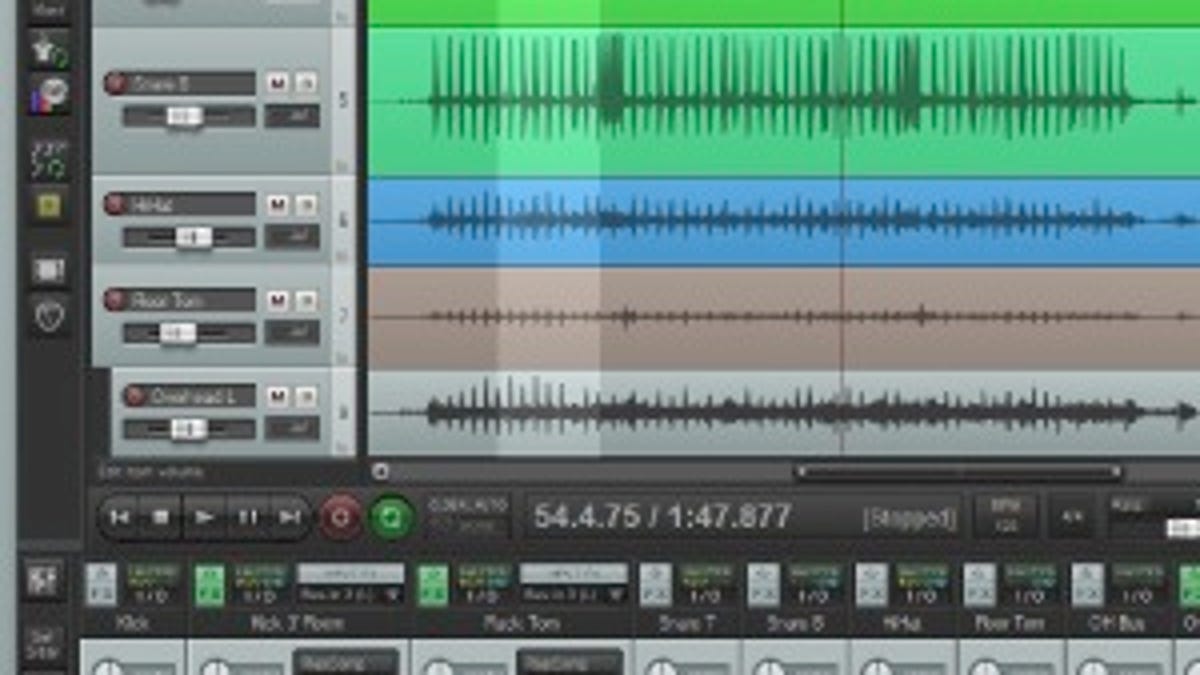The height and width of the screenshot is (675, 1200).
Task: Click the button right of HiHat fader
Action: pos(292,237)
